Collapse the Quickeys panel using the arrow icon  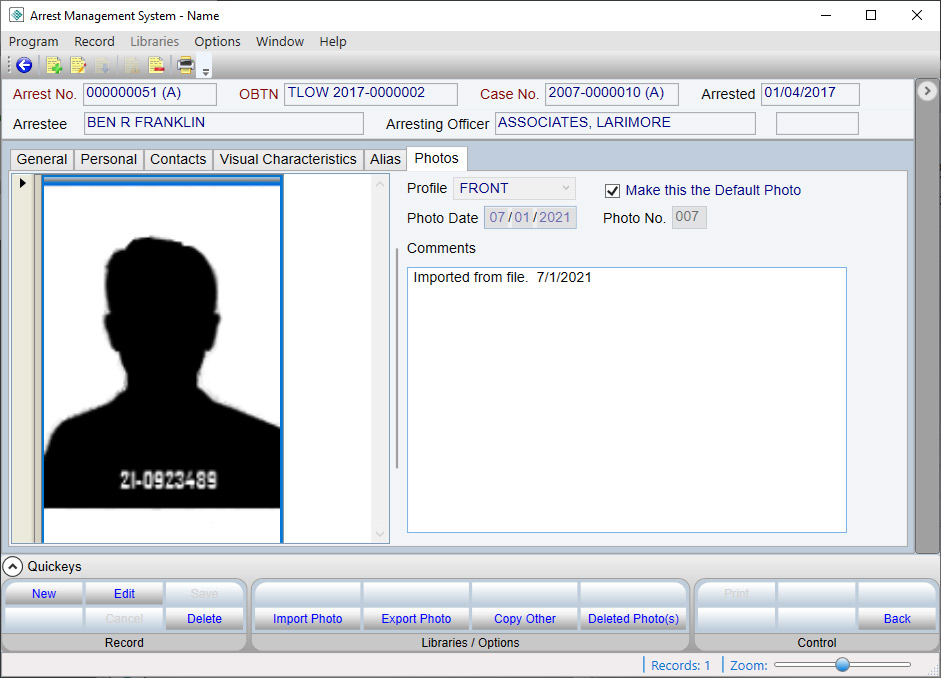[x=13, y=566]
